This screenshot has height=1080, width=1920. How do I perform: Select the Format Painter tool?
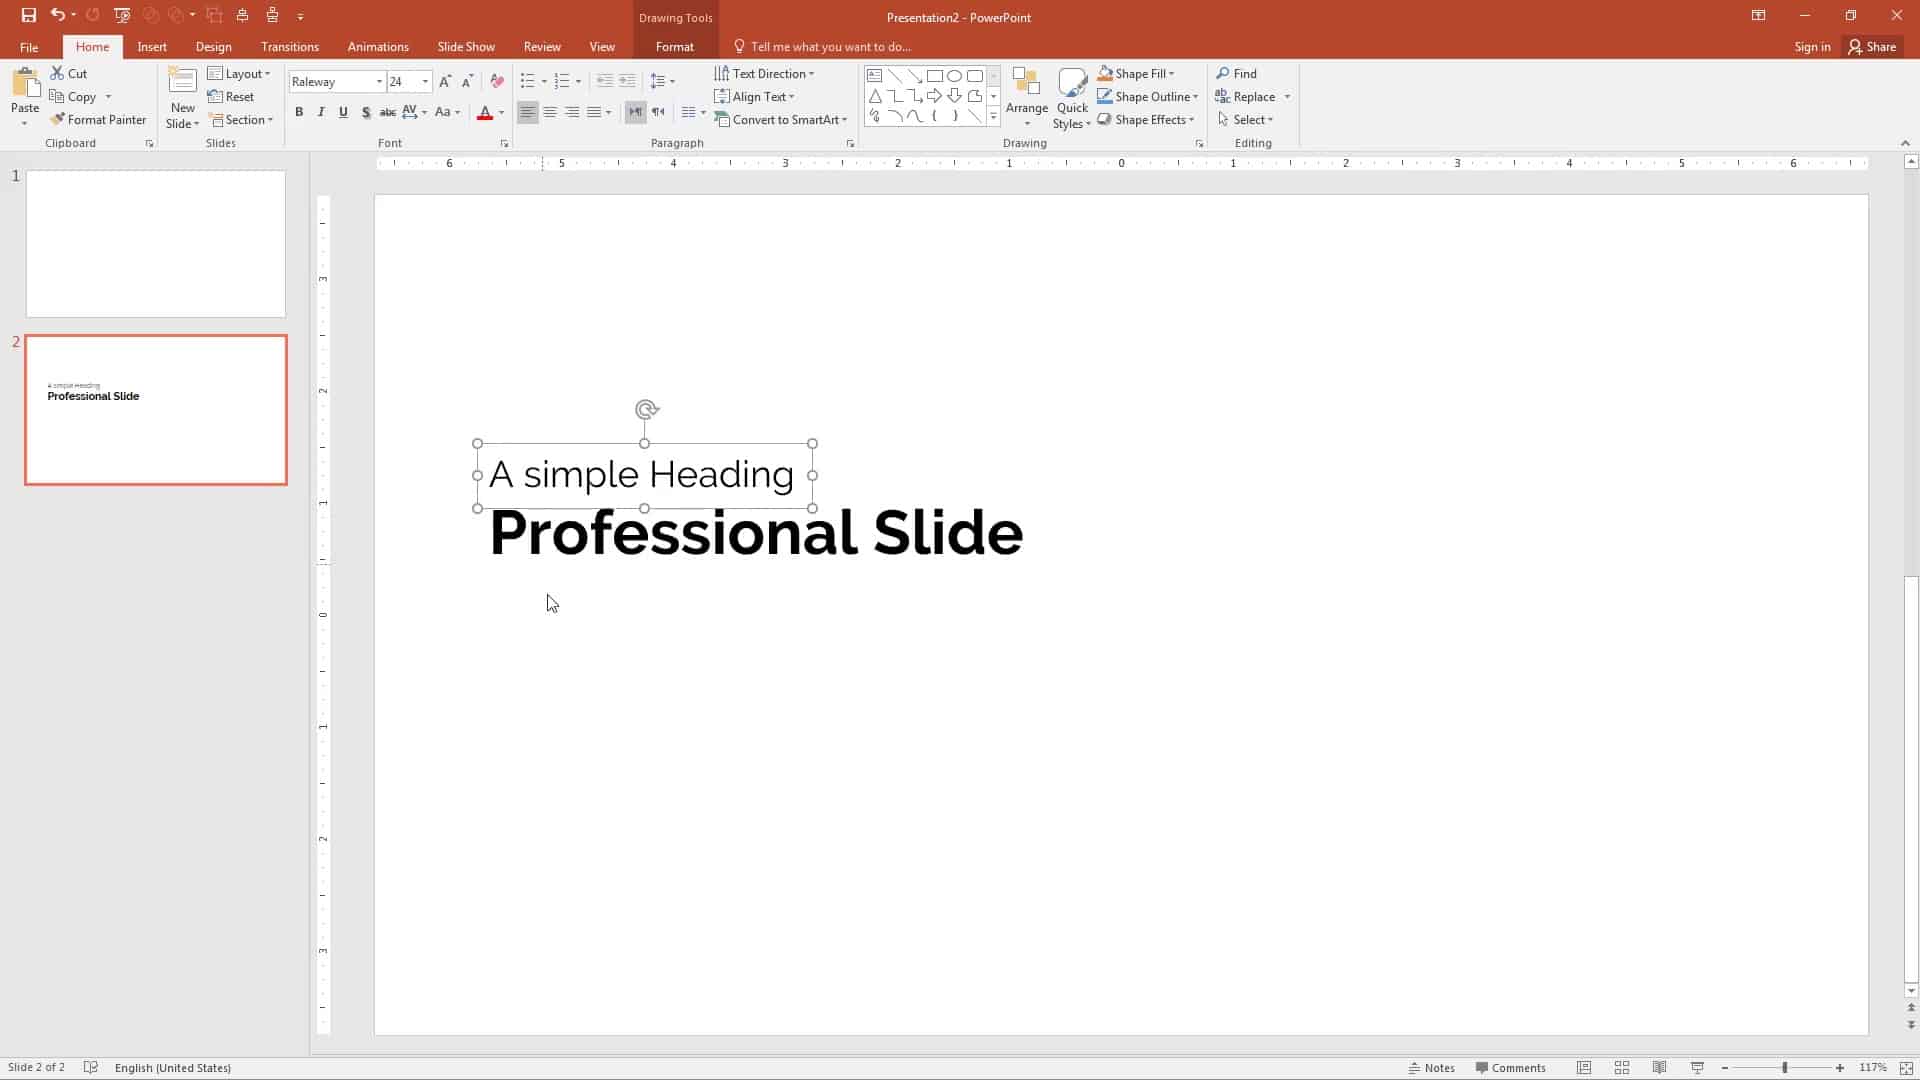[99, 119]
